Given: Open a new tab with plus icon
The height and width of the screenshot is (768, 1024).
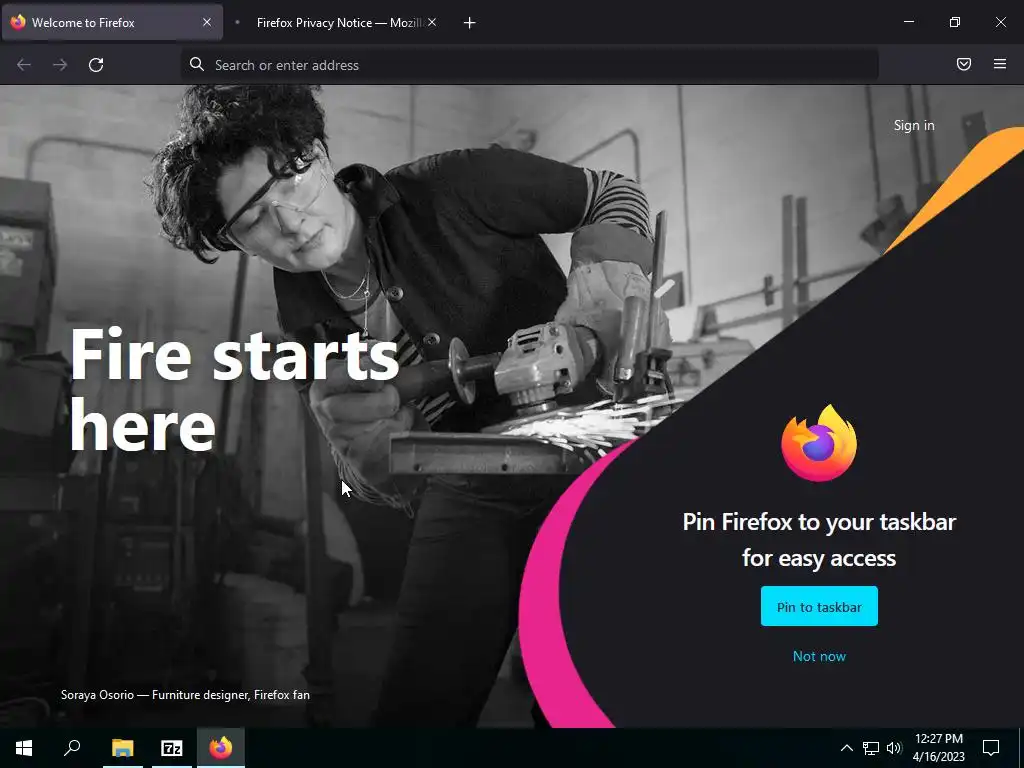Looking at the screenshot, I should (x=469, y=23).
